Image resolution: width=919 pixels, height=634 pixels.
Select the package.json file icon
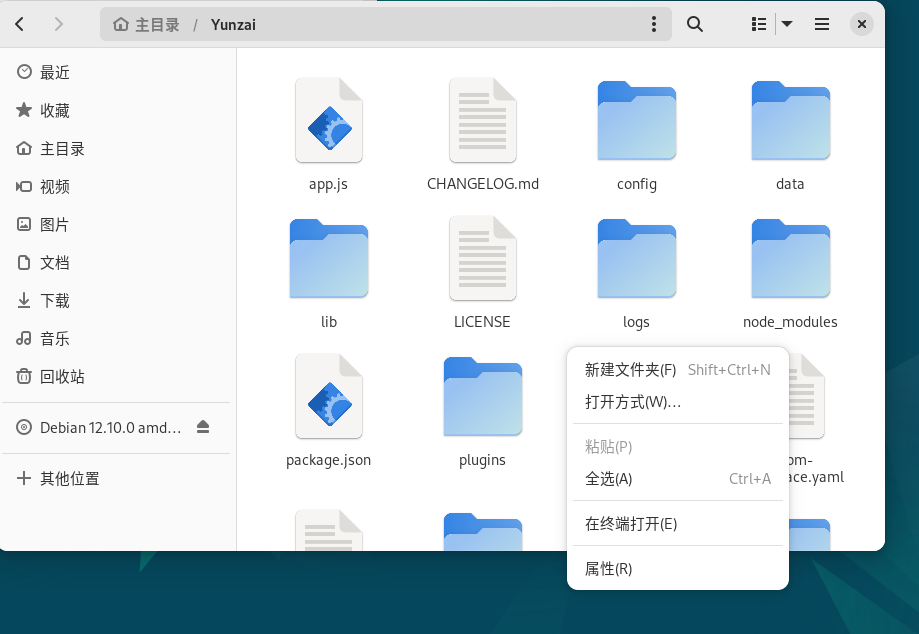328,397
